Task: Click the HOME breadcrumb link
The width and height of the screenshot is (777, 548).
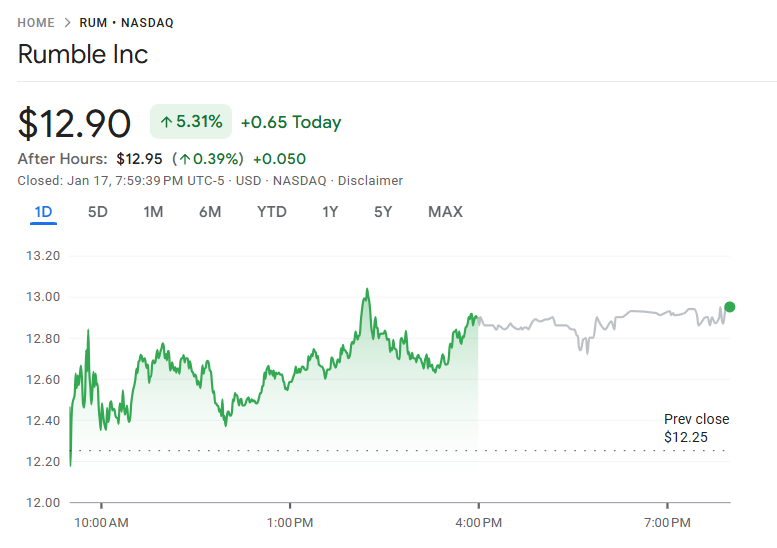Action: pos(37,22)
